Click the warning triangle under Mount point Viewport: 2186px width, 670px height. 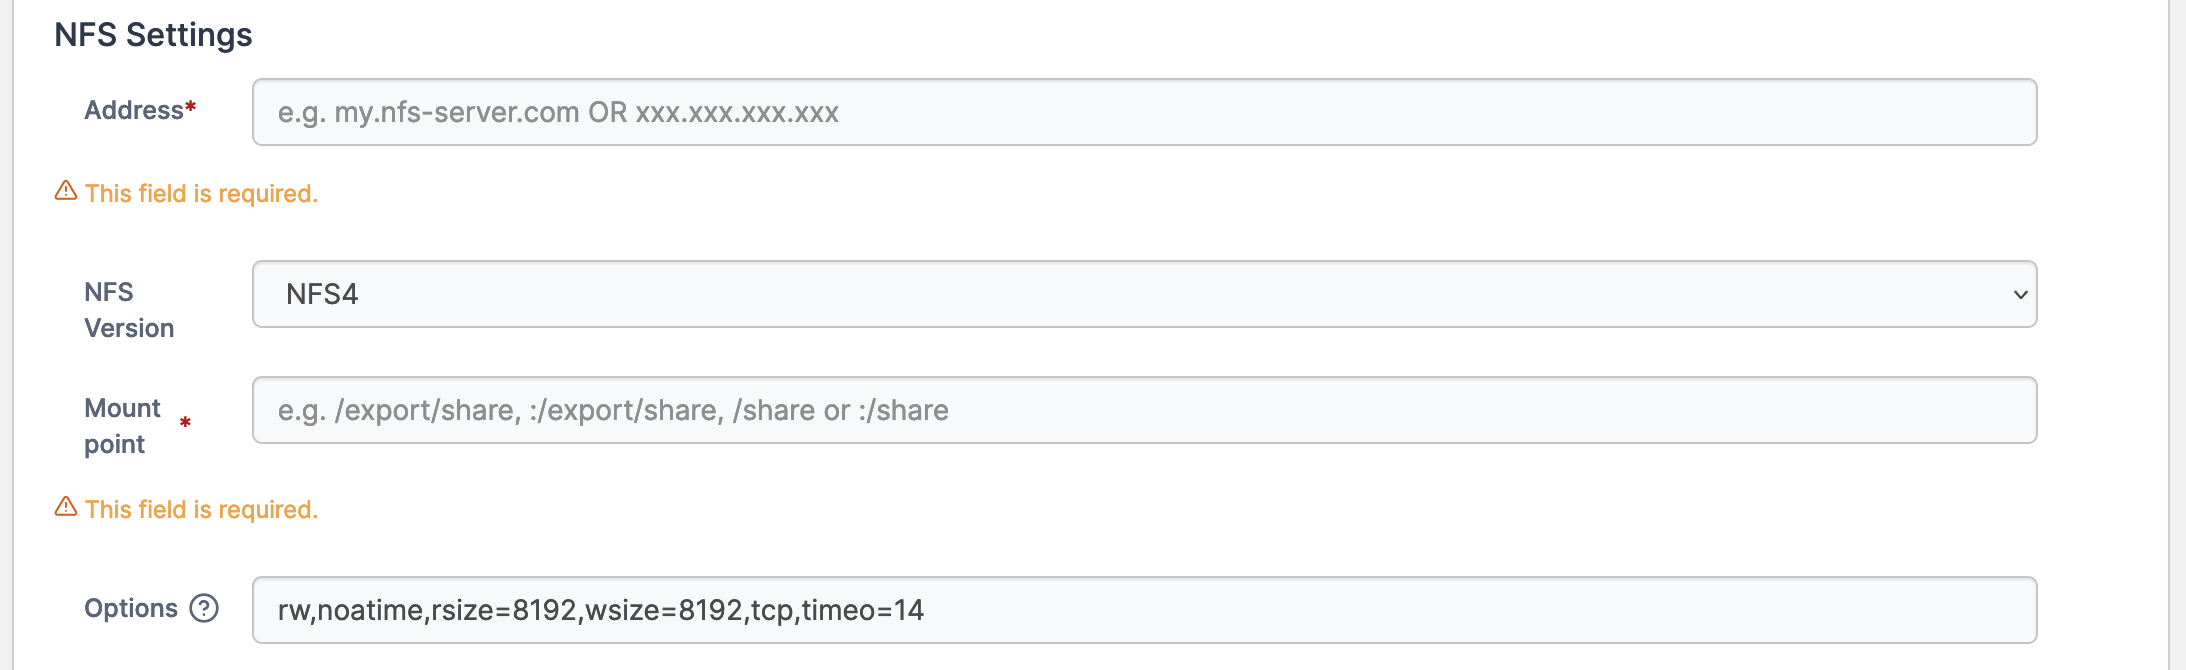coord(64,508)
